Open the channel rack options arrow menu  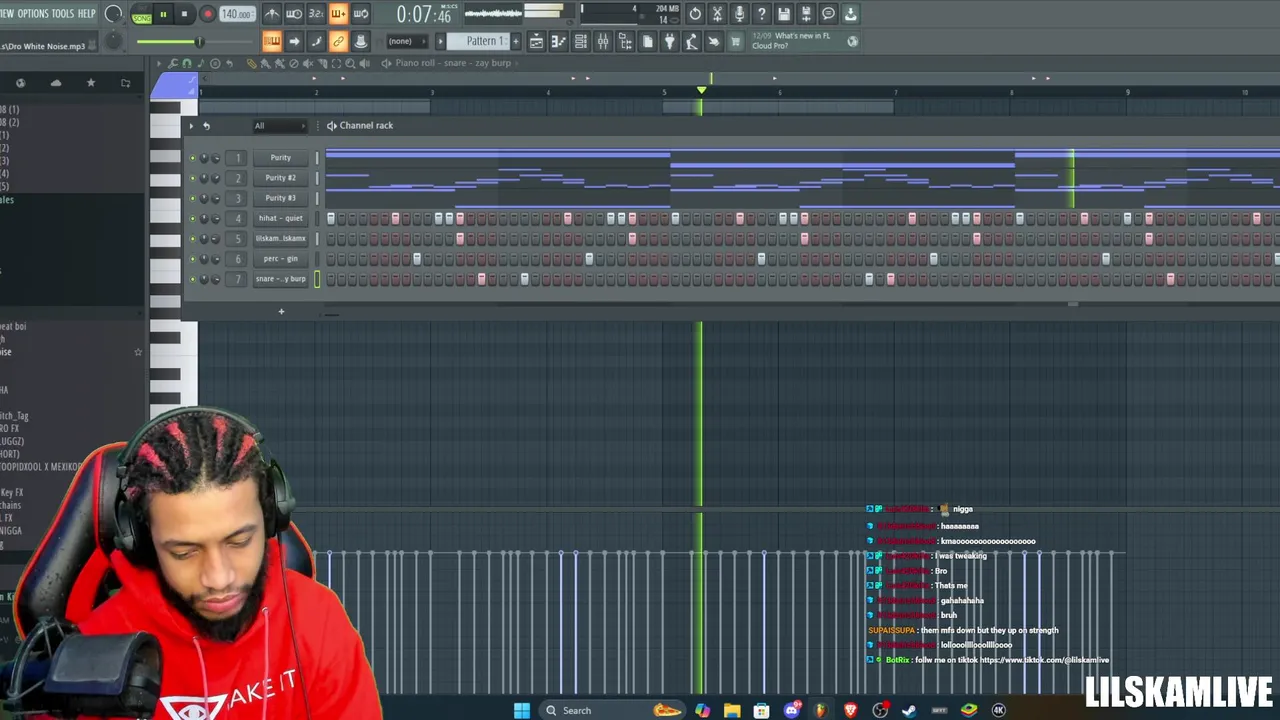pos(191,126)
